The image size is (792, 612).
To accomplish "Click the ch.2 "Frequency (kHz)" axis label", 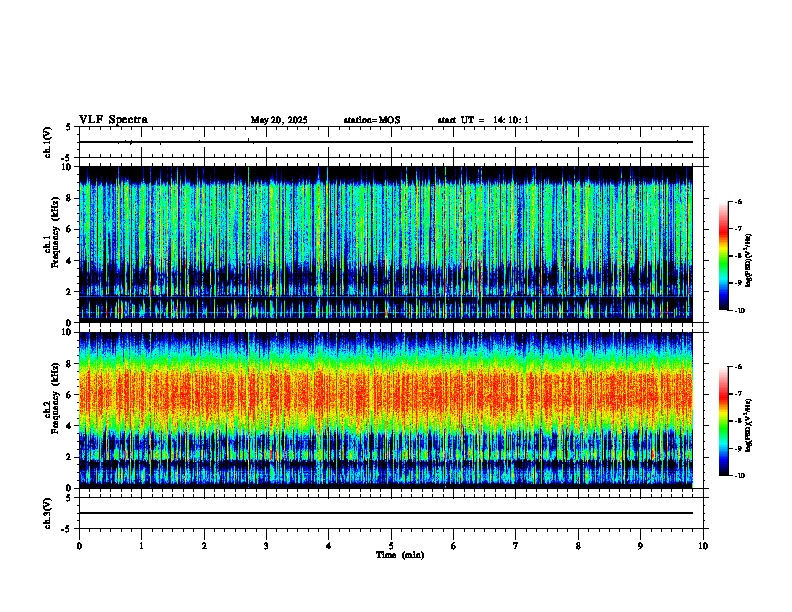I will coord(55,398).
